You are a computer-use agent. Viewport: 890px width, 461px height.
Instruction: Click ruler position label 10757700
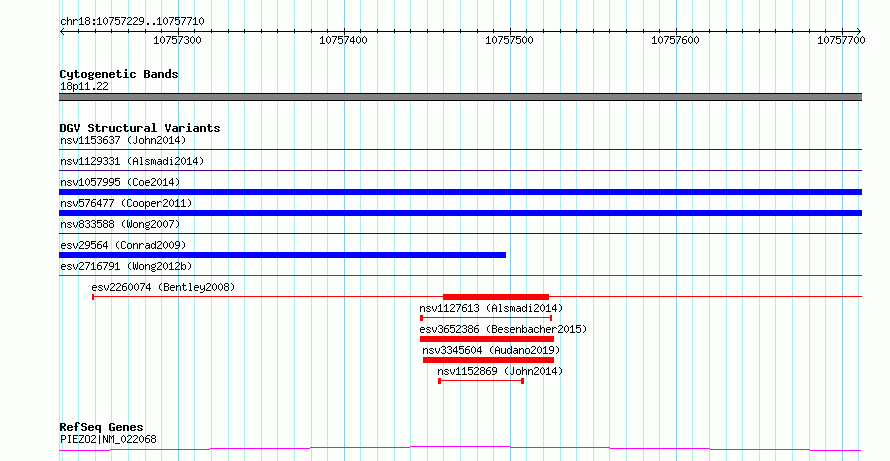point(841,40)
